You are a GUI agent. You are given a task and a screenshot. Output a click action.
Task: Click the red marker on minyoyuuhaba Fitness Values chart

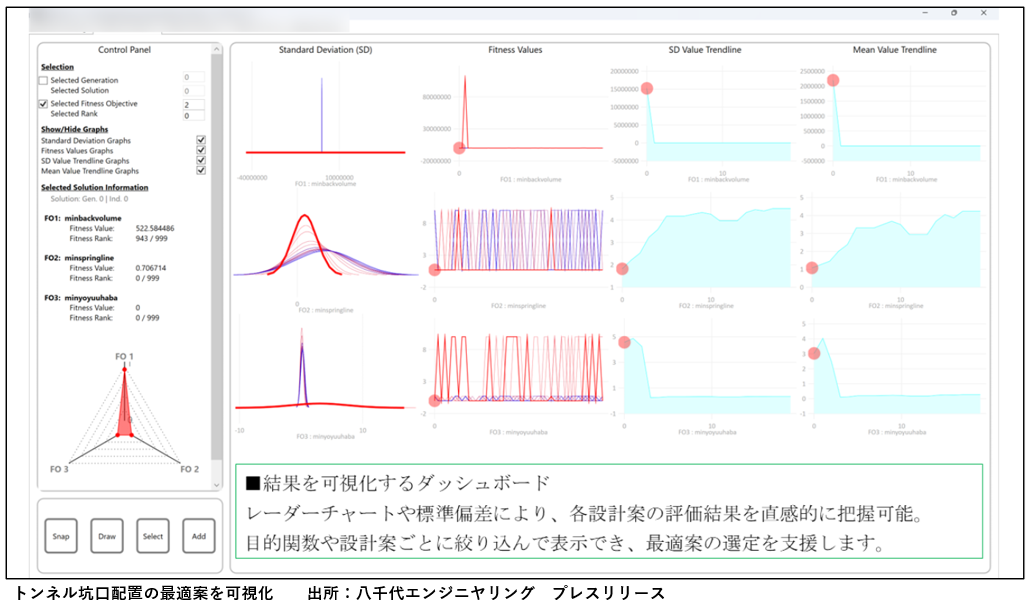pyautogui.click(x=434, y=401)
